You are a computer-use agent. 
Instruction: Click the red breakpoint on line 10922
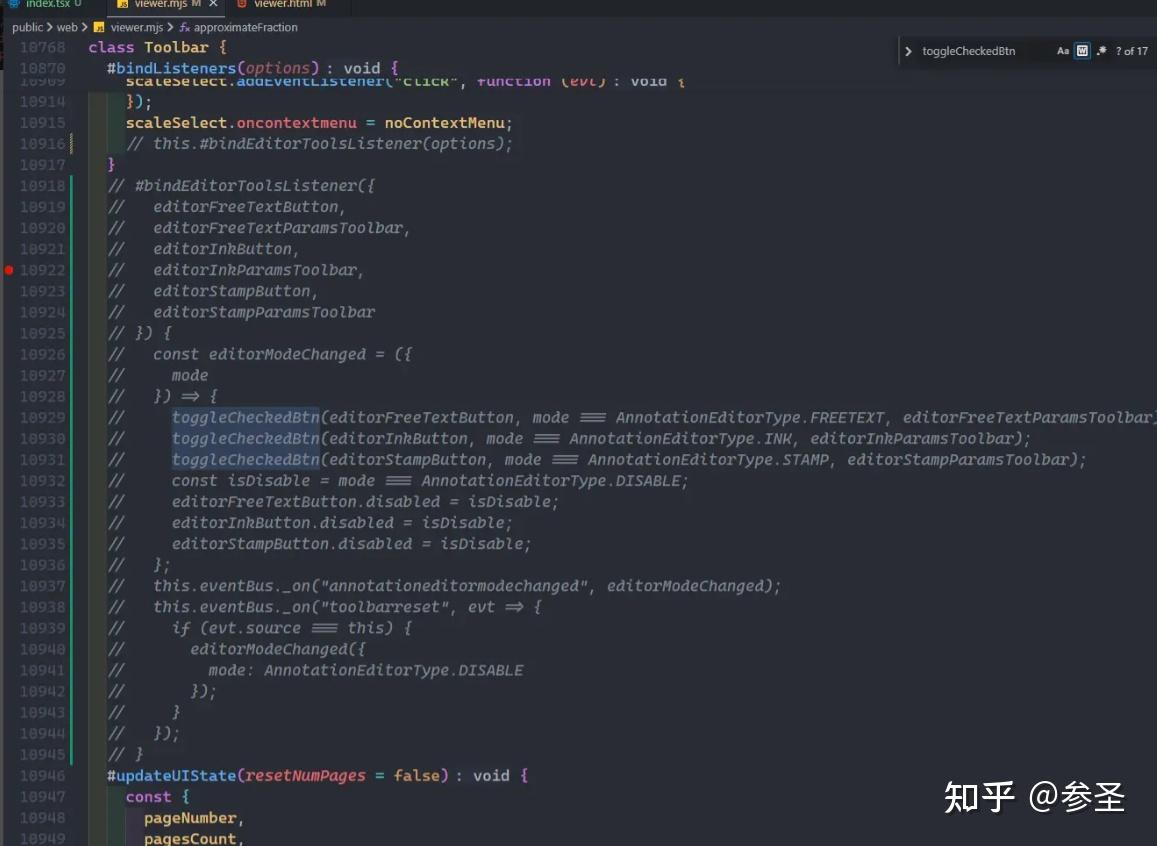8,269
